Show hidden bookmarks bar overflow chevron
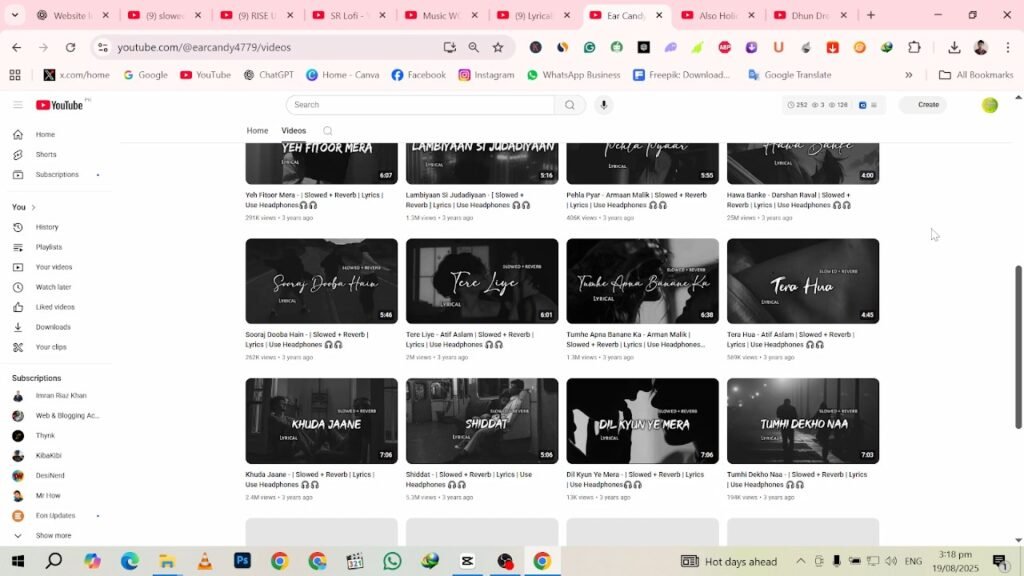1024x576 pixels. tap(908, 75)
